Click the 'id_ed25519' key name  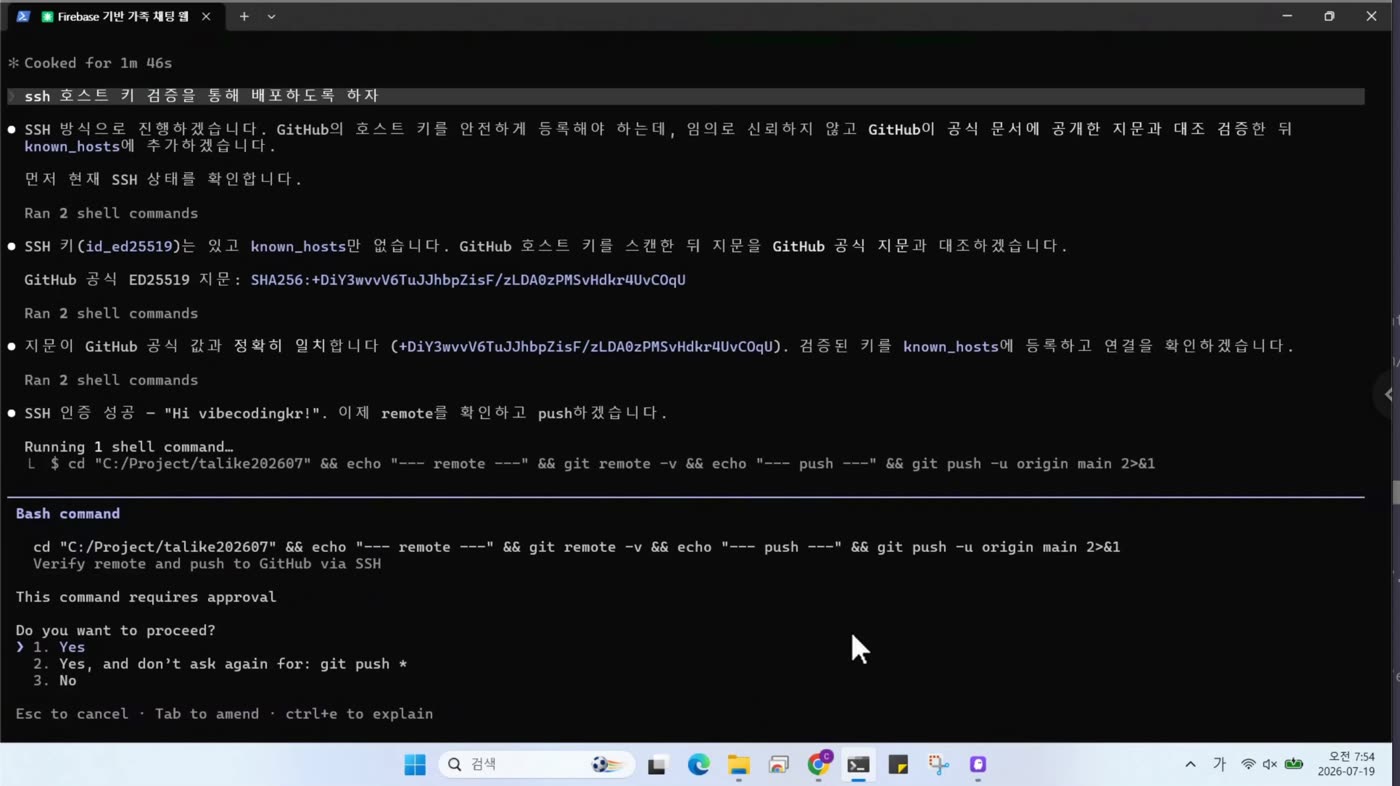click(x=129, y=246)
